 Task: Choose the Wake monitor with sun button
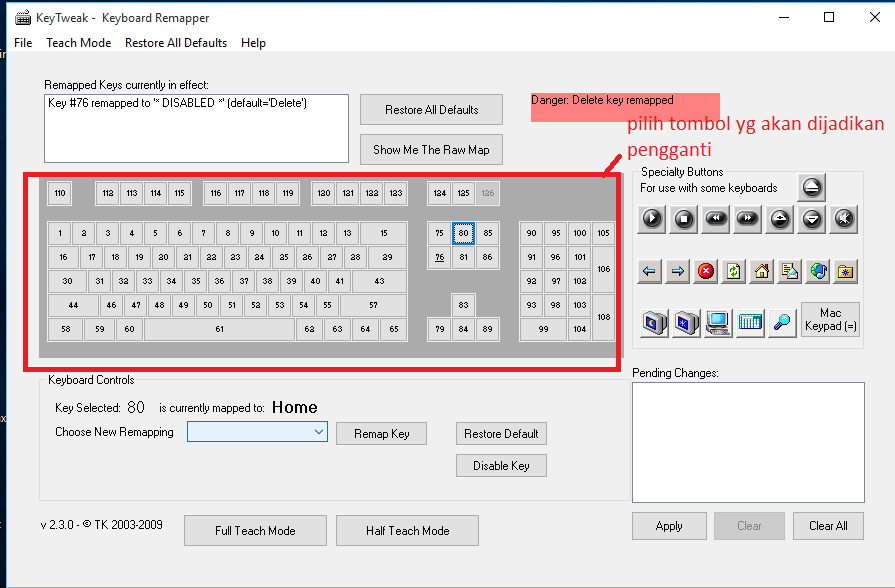click(x=686, y=323)
